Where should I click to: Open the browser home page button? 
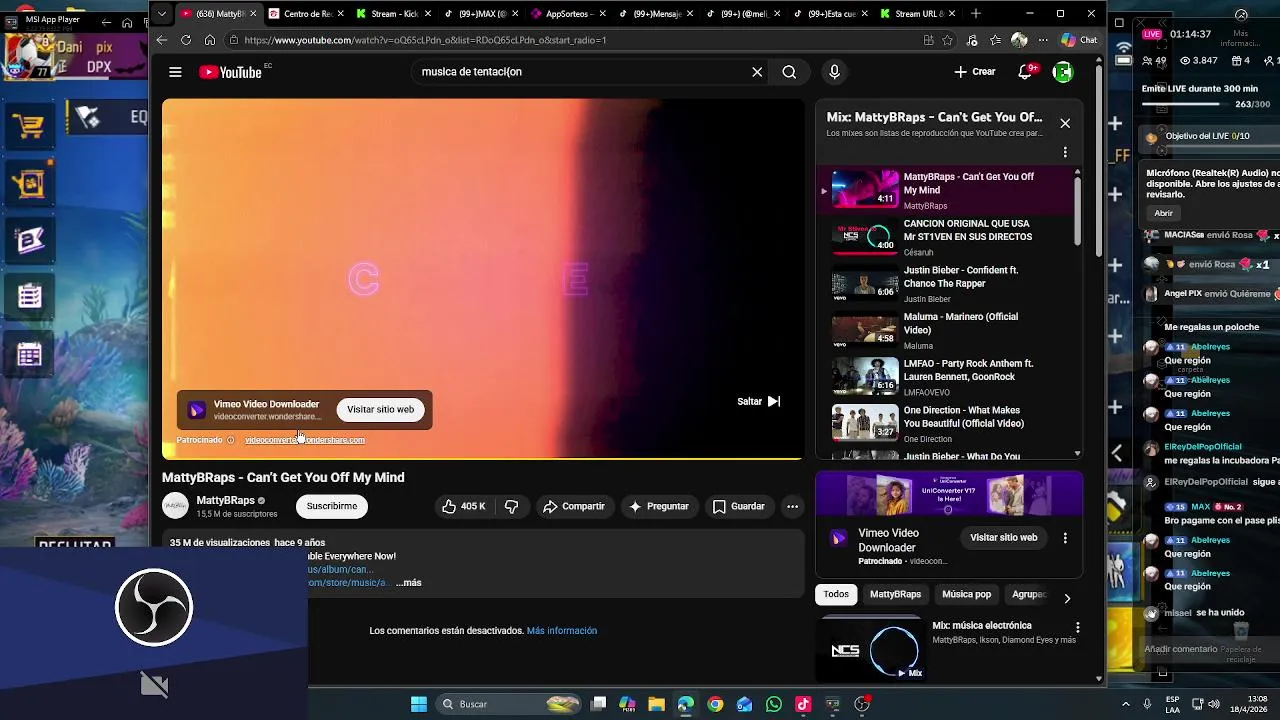tap(210, 40)
